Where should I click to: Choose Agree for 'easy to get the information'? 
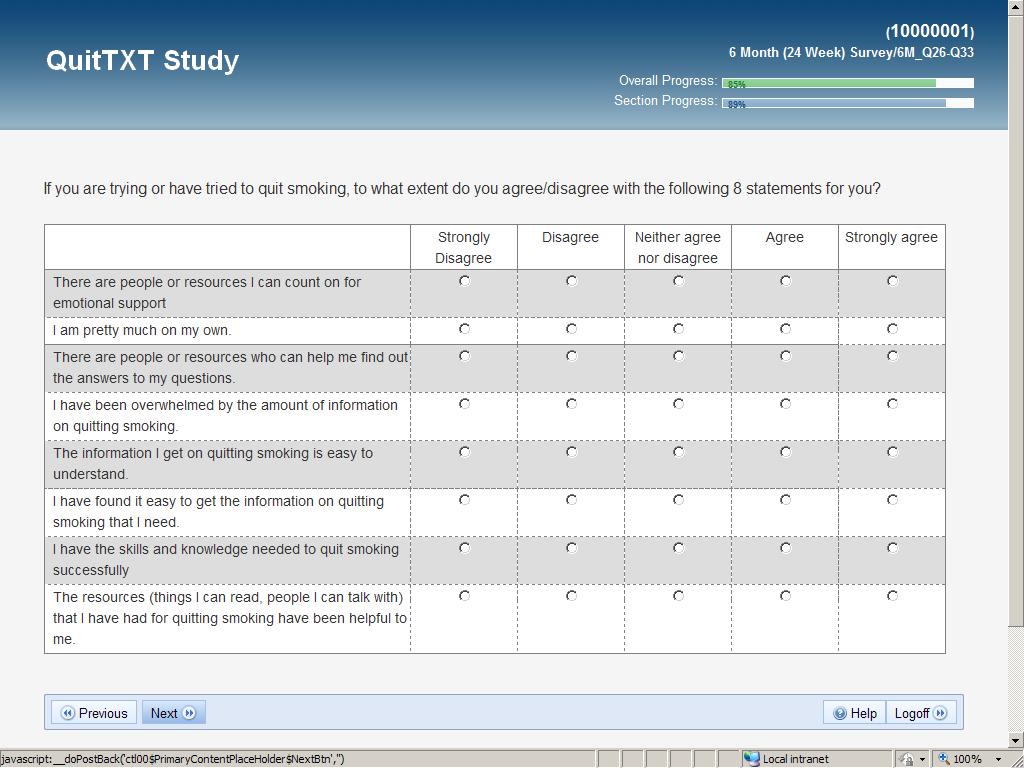pos(786,500)
